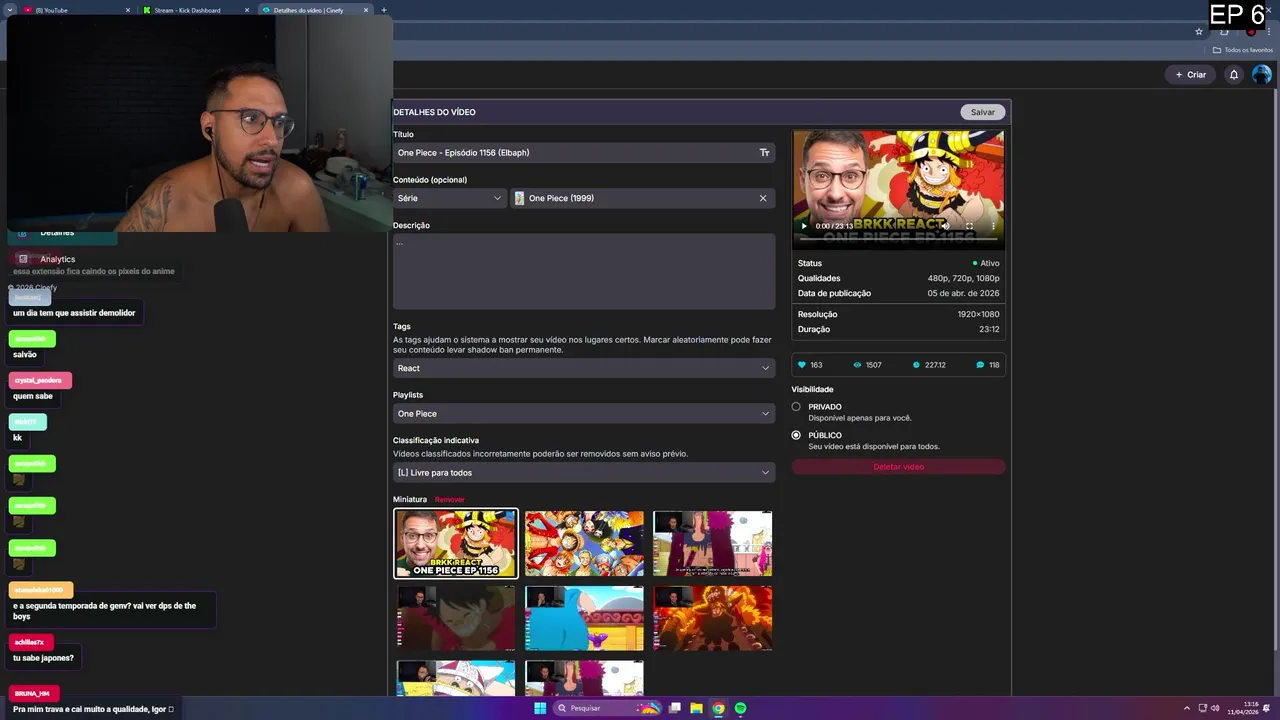Image resolution: width=1280 pixels, height=720 pixels.
Task: Clear the One Piece (1999) series selection
Action: (763, 198)
